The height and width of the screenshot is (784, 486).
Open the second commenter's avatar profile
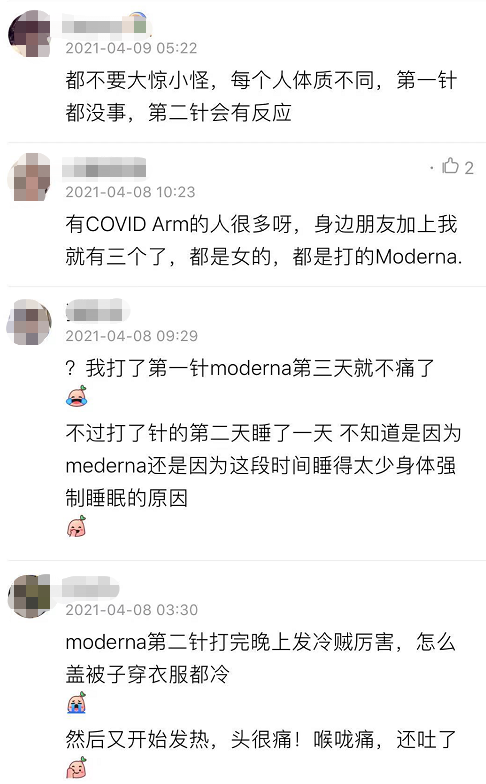29,177
